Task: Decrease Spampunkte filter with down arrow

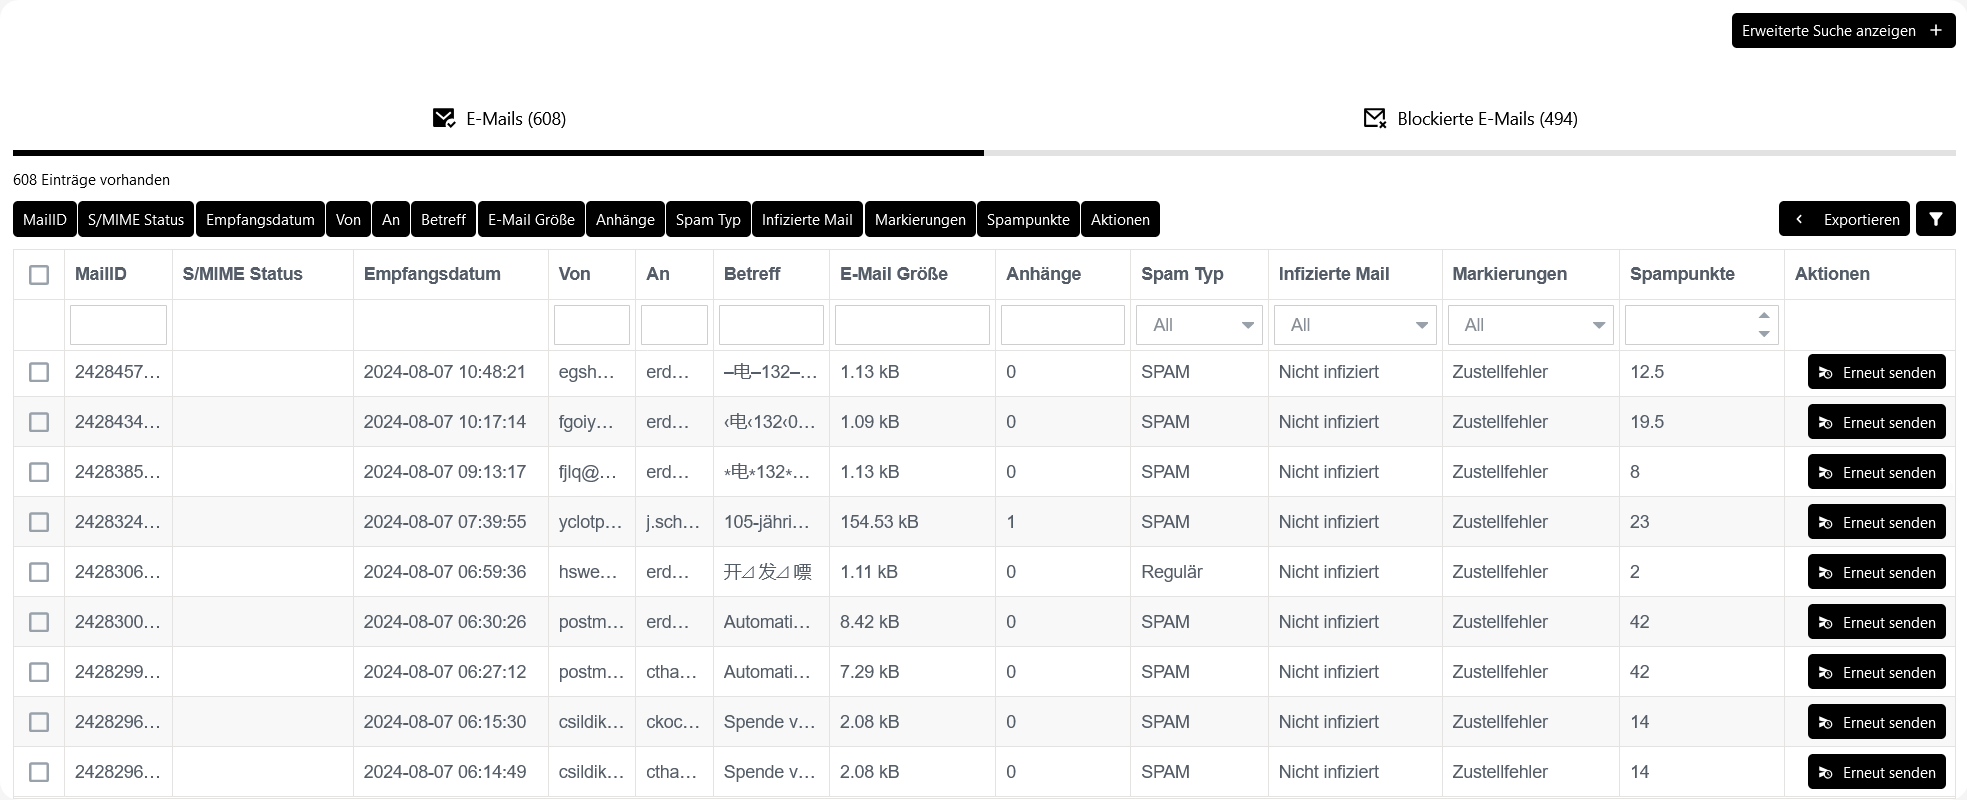Action: click(x=1764, y=334)
